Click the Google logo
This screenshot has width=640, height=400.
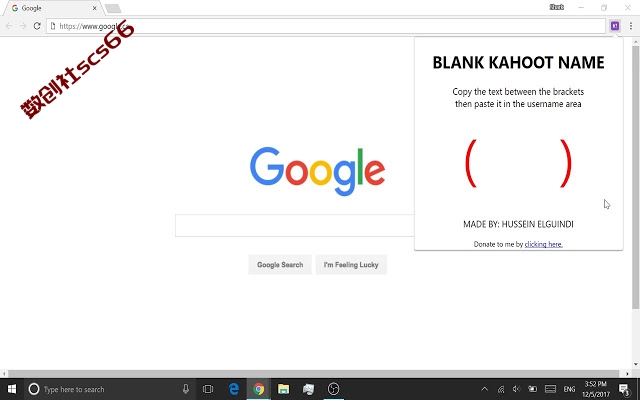point(318,171)
